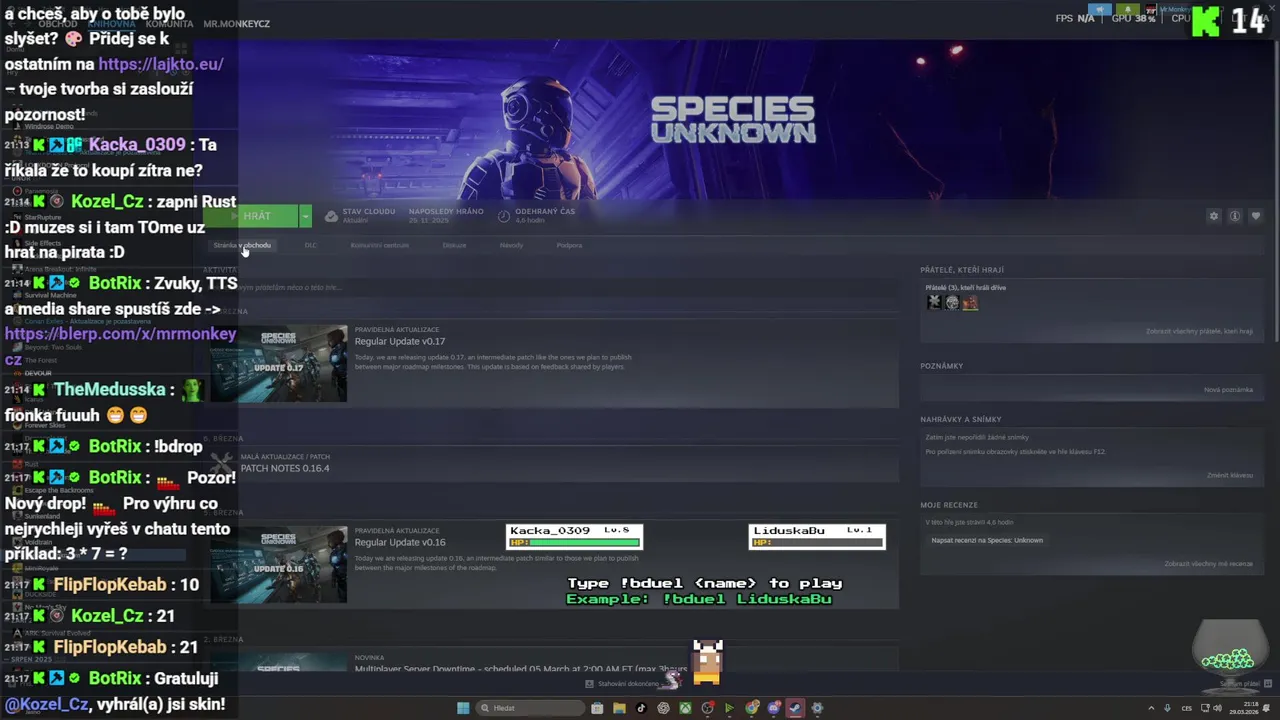
Task: Select the second friend avatar
Action: coord(952,302)
